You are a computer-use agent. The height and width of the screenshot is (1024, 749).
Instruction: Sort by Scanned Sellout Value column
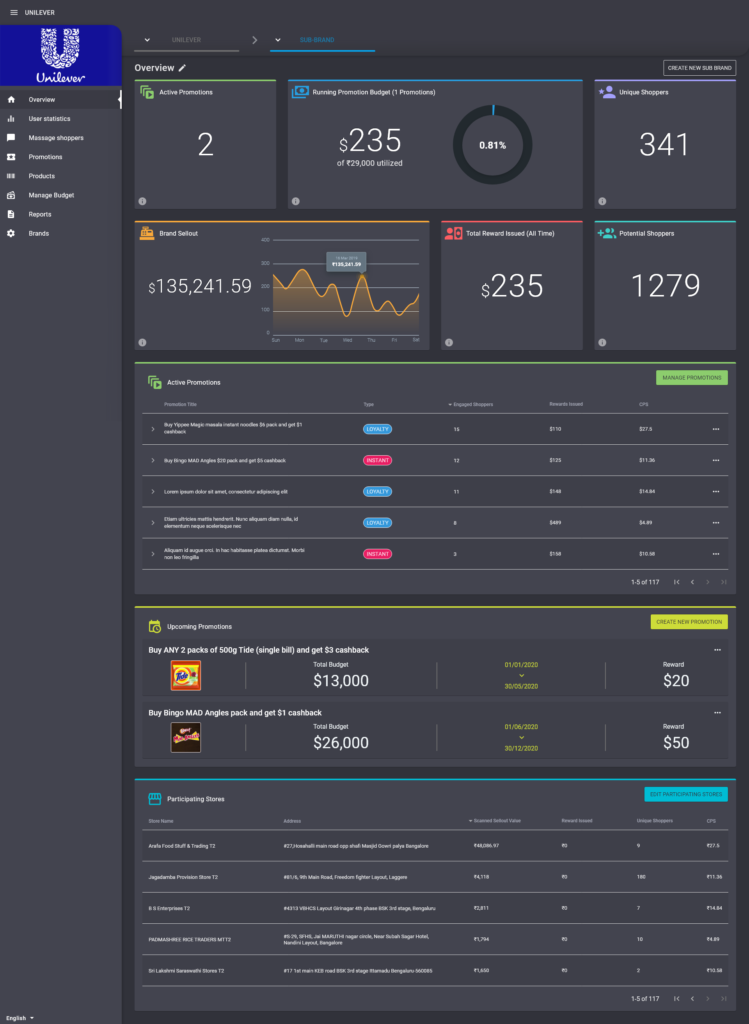click(x=494, y=821)
